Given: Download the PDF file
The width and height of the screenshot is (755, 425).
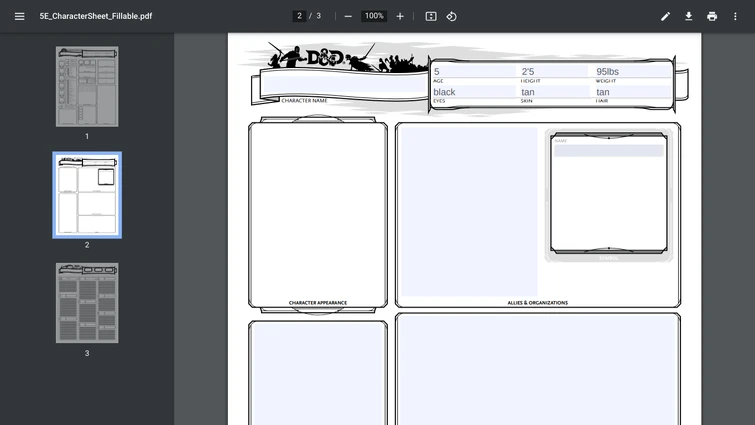Looking at the screenshot, I should tap(689, 16).
